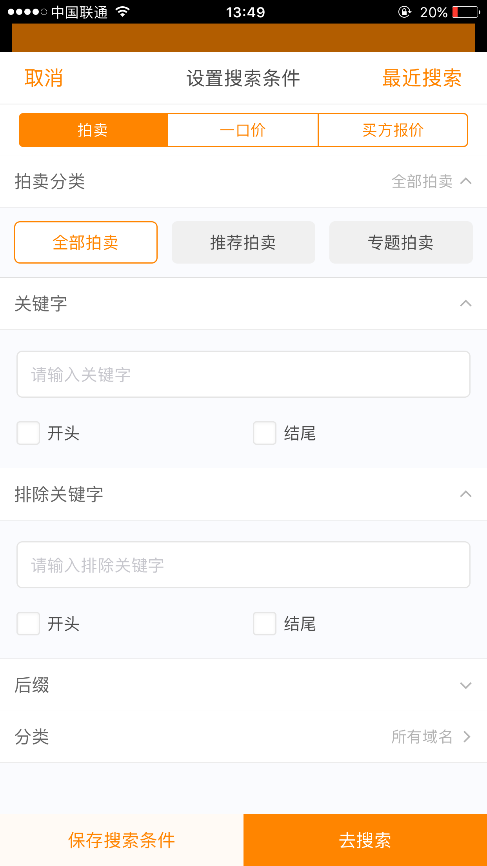The width and height of the screenshot is (487, 866).
Task: Check 开头 under 排除关键字
Action: pos(28,624)
